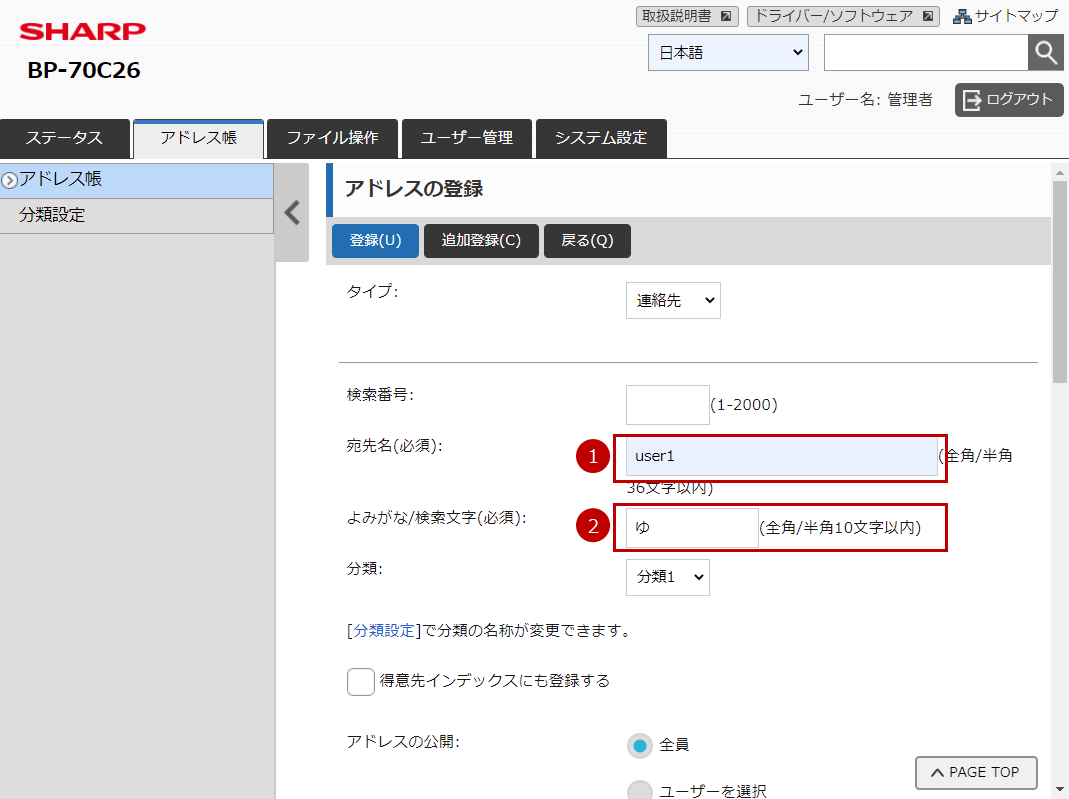Open ドライバー/ソフトウェア link

[843, 16]
